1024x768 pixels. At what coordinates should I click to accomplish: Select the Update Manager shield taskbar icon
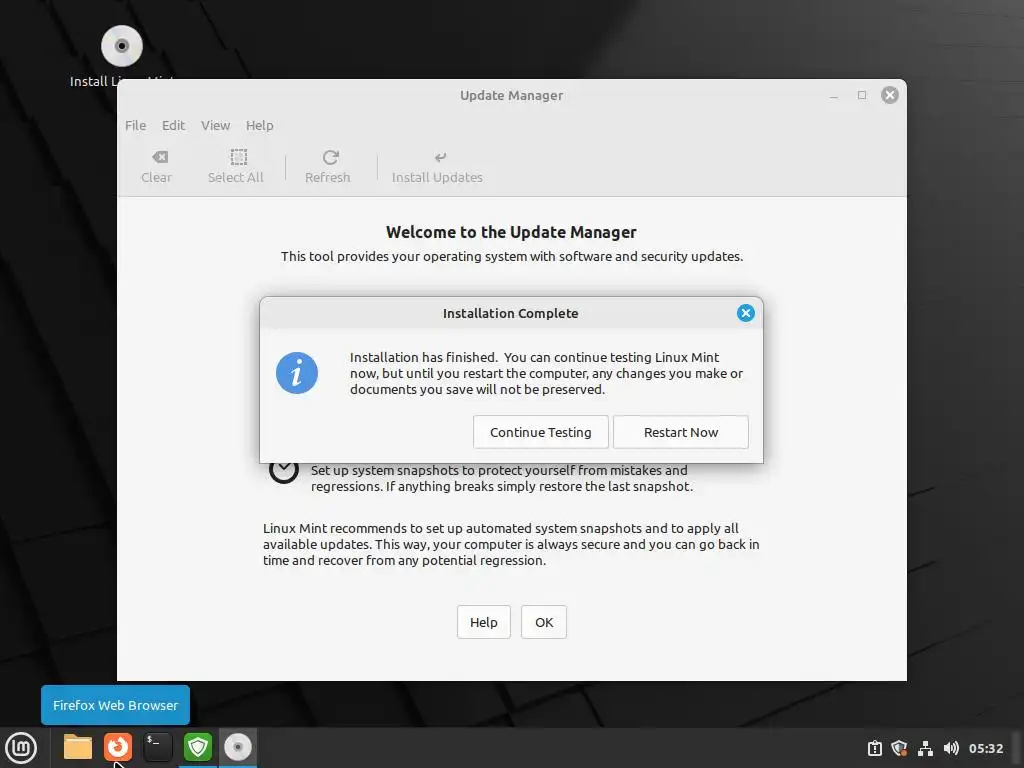coord(198,747)
